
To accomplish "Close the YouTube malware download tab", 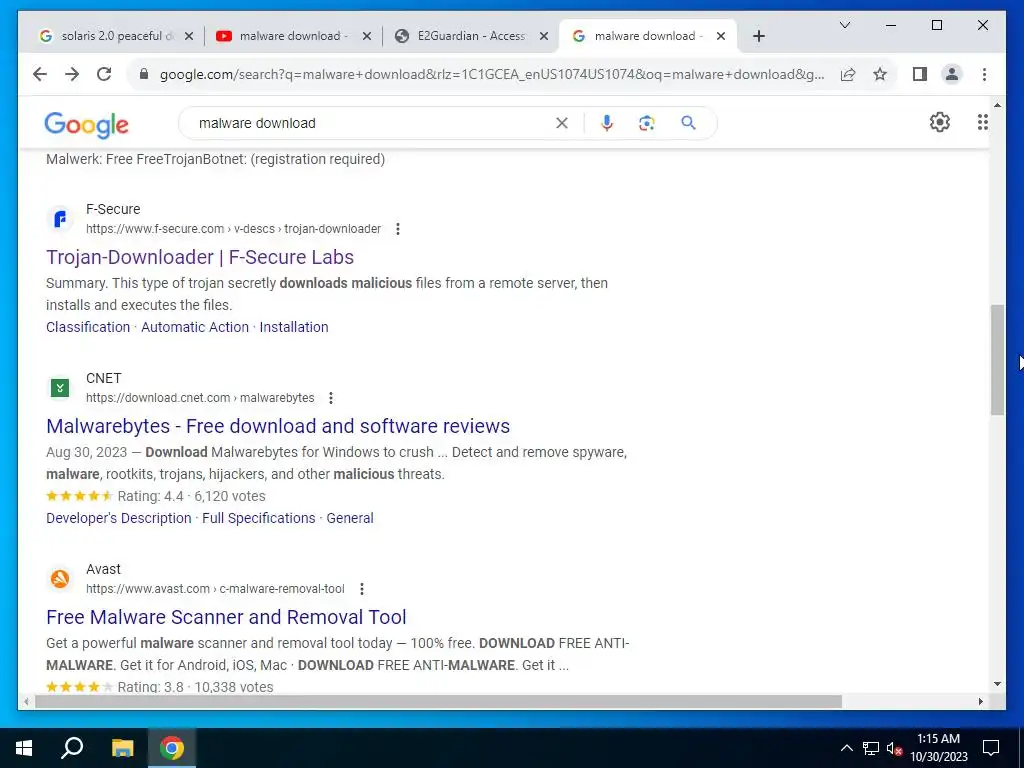I will [x=367, y=36].
